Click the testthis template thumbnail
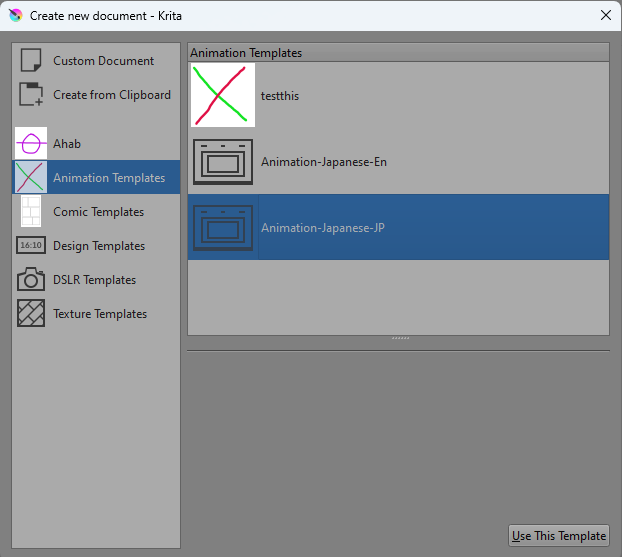 tap(223, 95)
